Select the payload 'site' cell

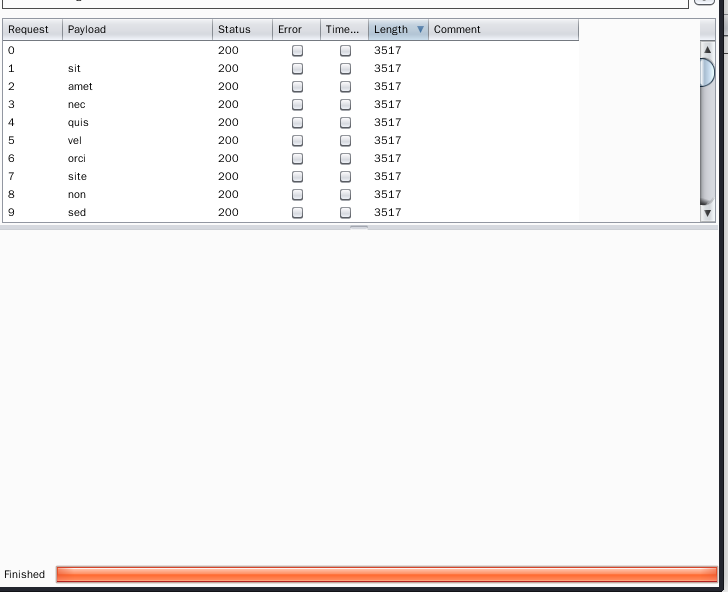tap(137, 176)
